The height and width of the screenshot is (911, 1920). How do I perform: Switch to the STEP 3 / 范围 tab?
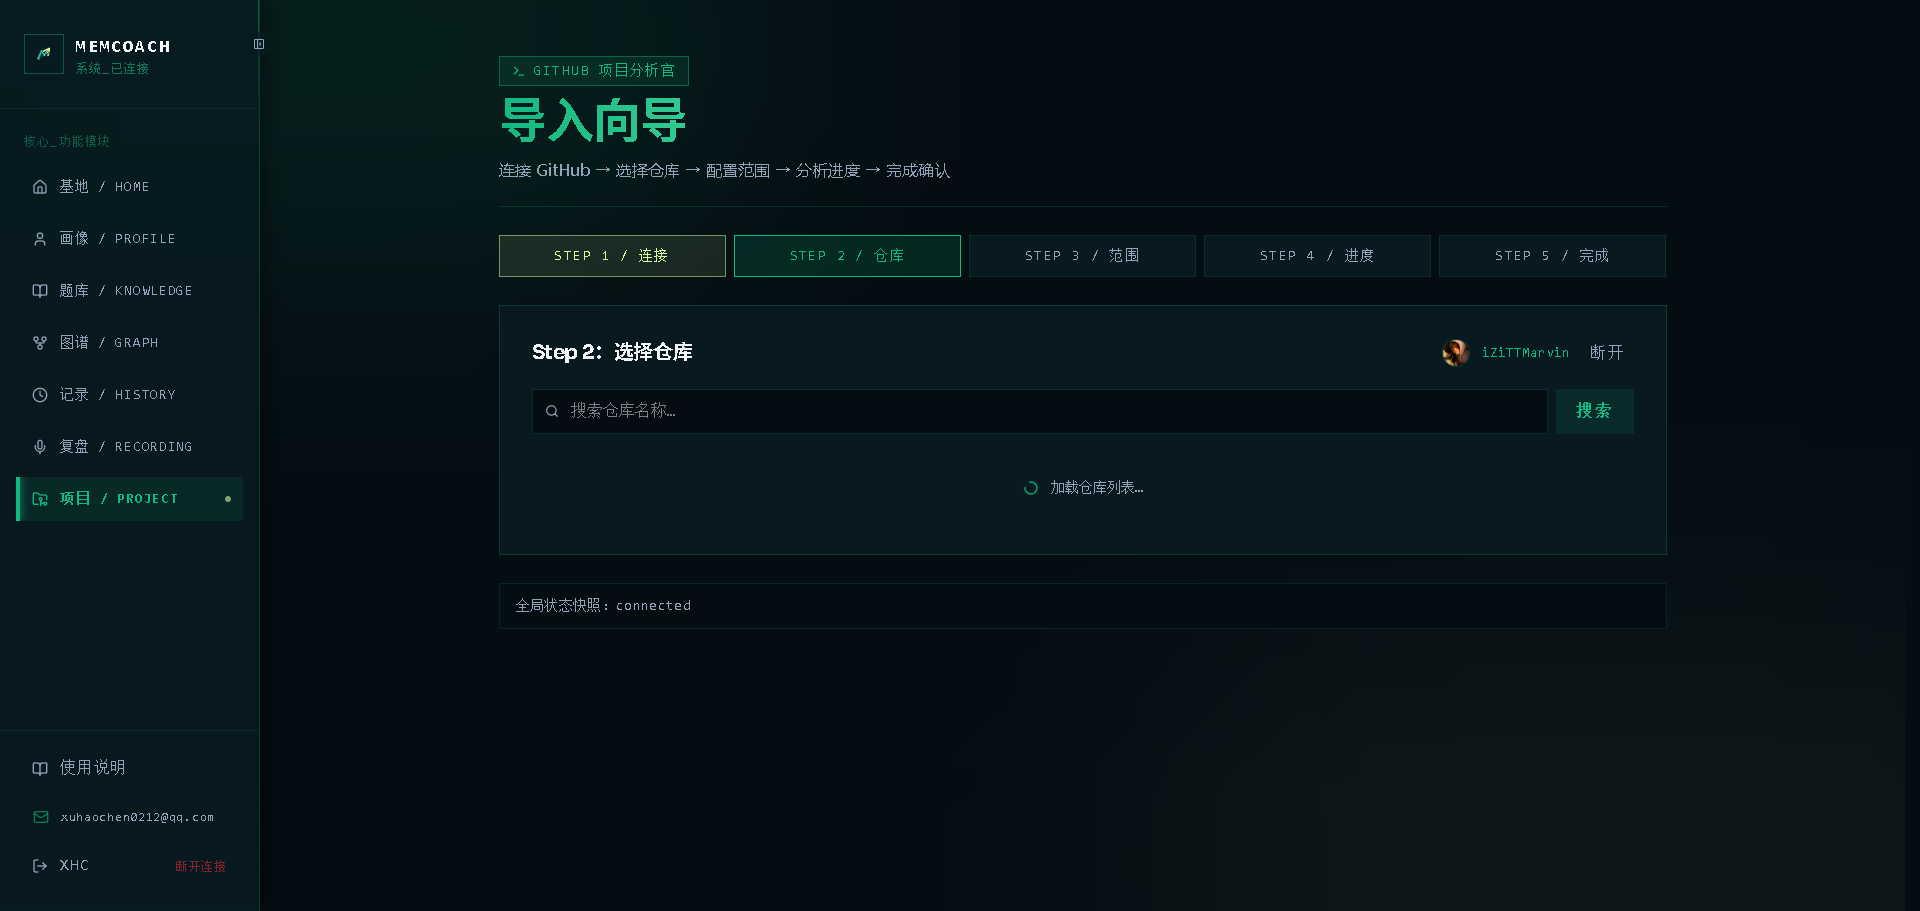(x=1082, y=256)
